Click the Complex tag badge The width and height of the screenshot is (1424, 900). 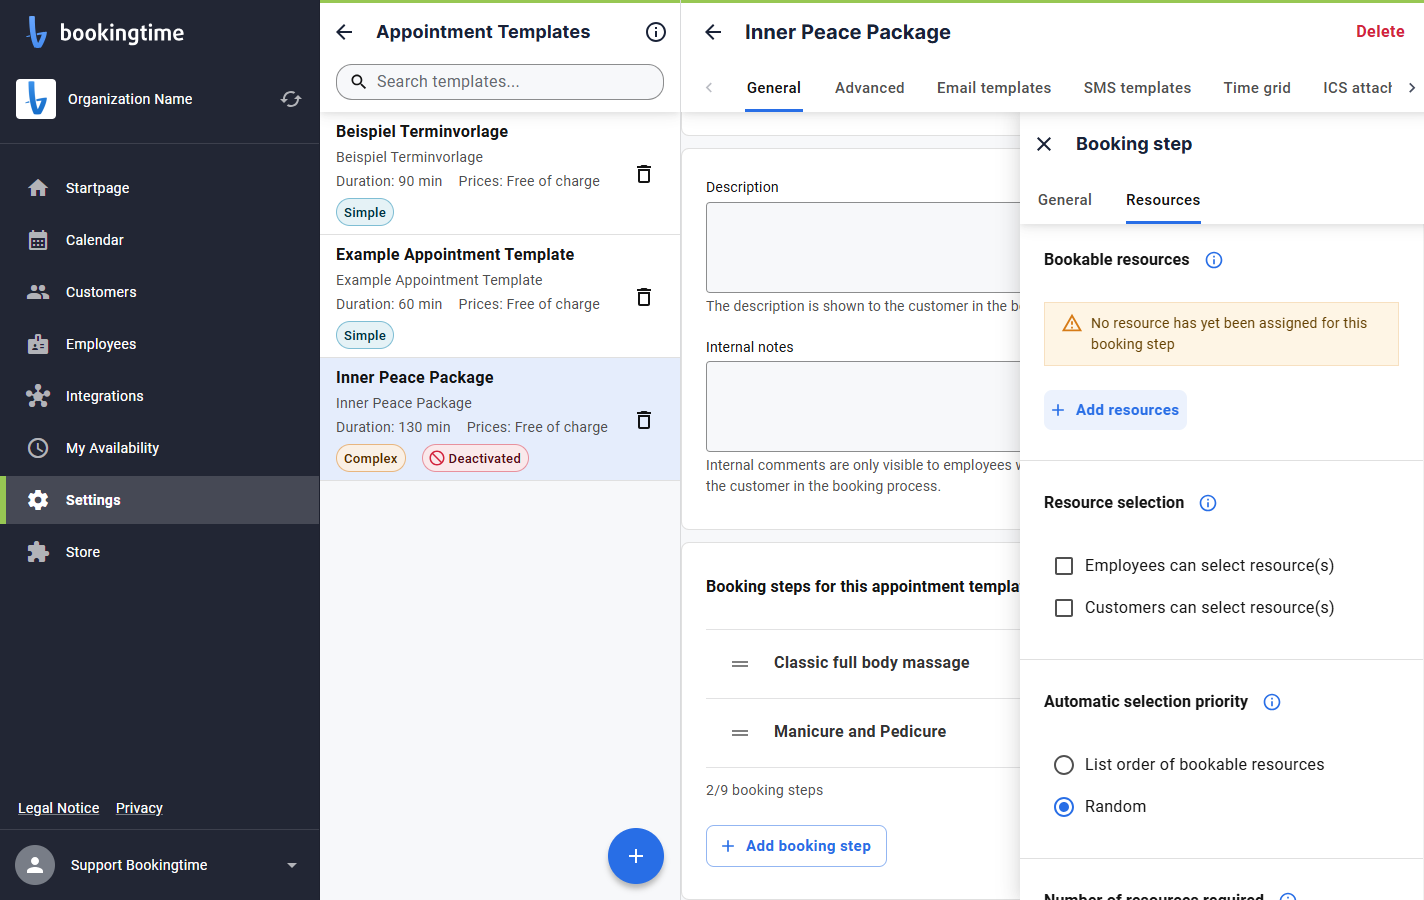[371, 458]
